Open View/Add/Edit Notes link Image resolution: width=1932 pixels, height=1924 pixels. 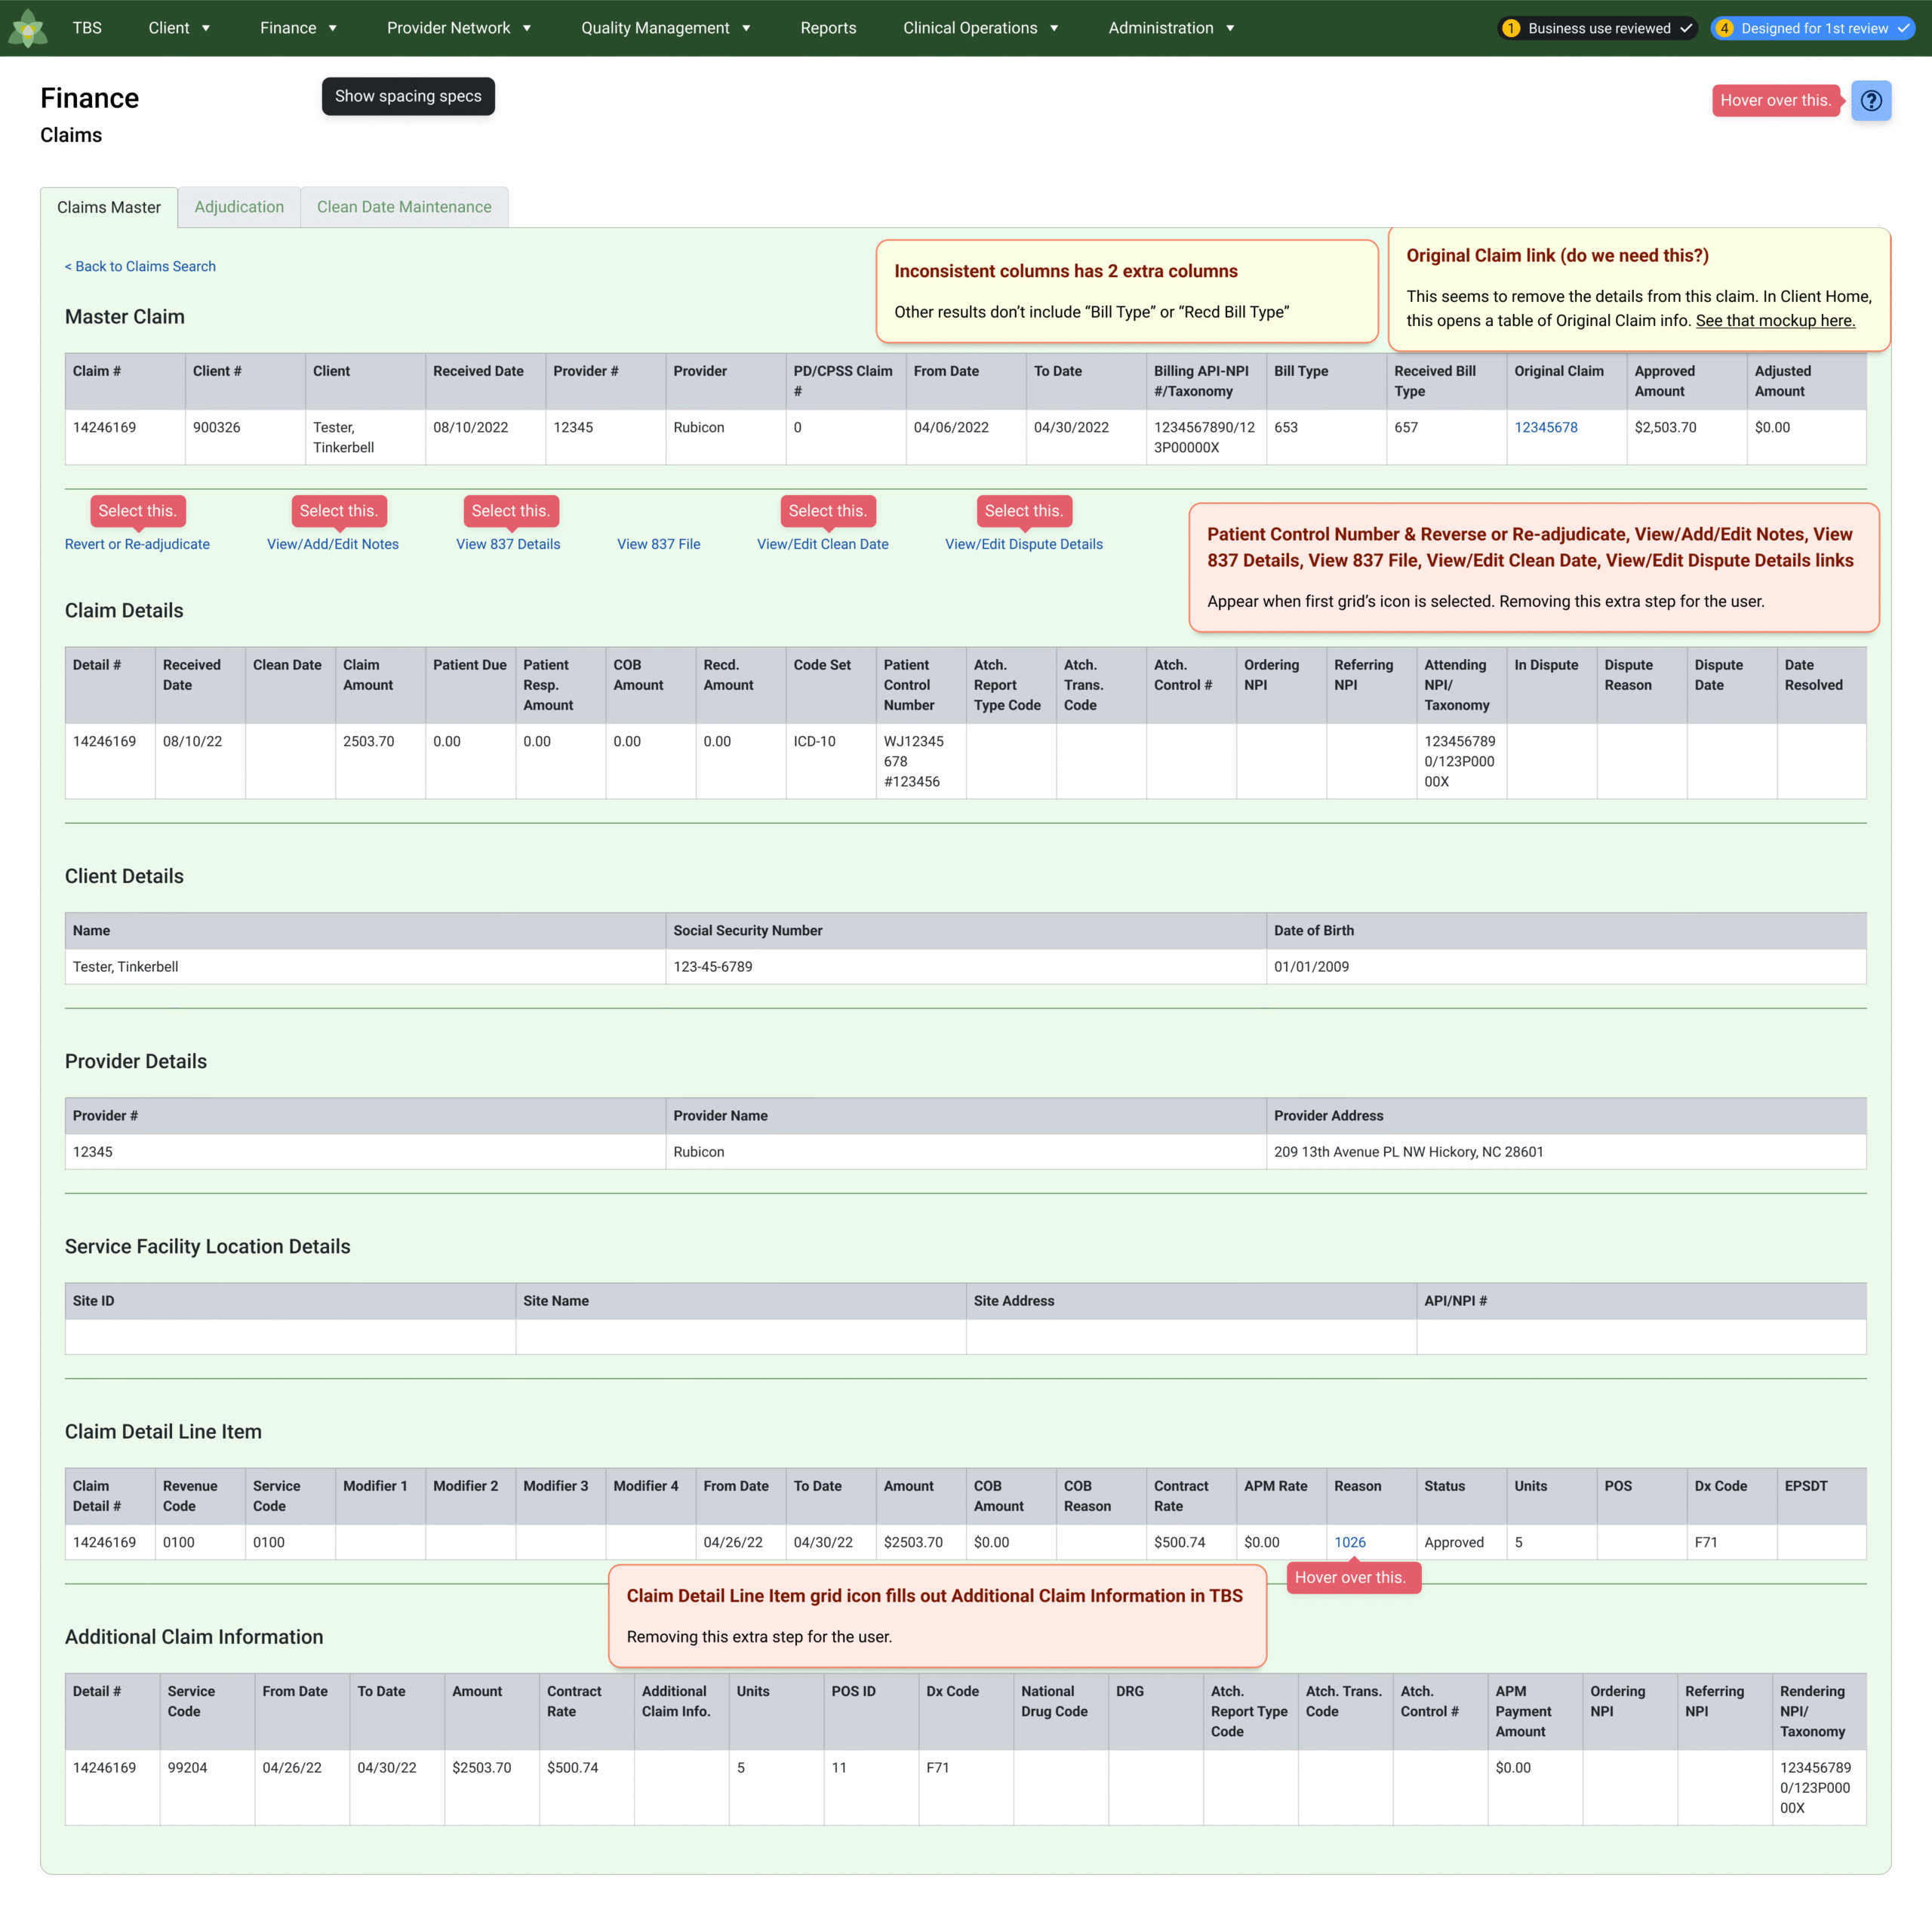click(x=333, y=544)
